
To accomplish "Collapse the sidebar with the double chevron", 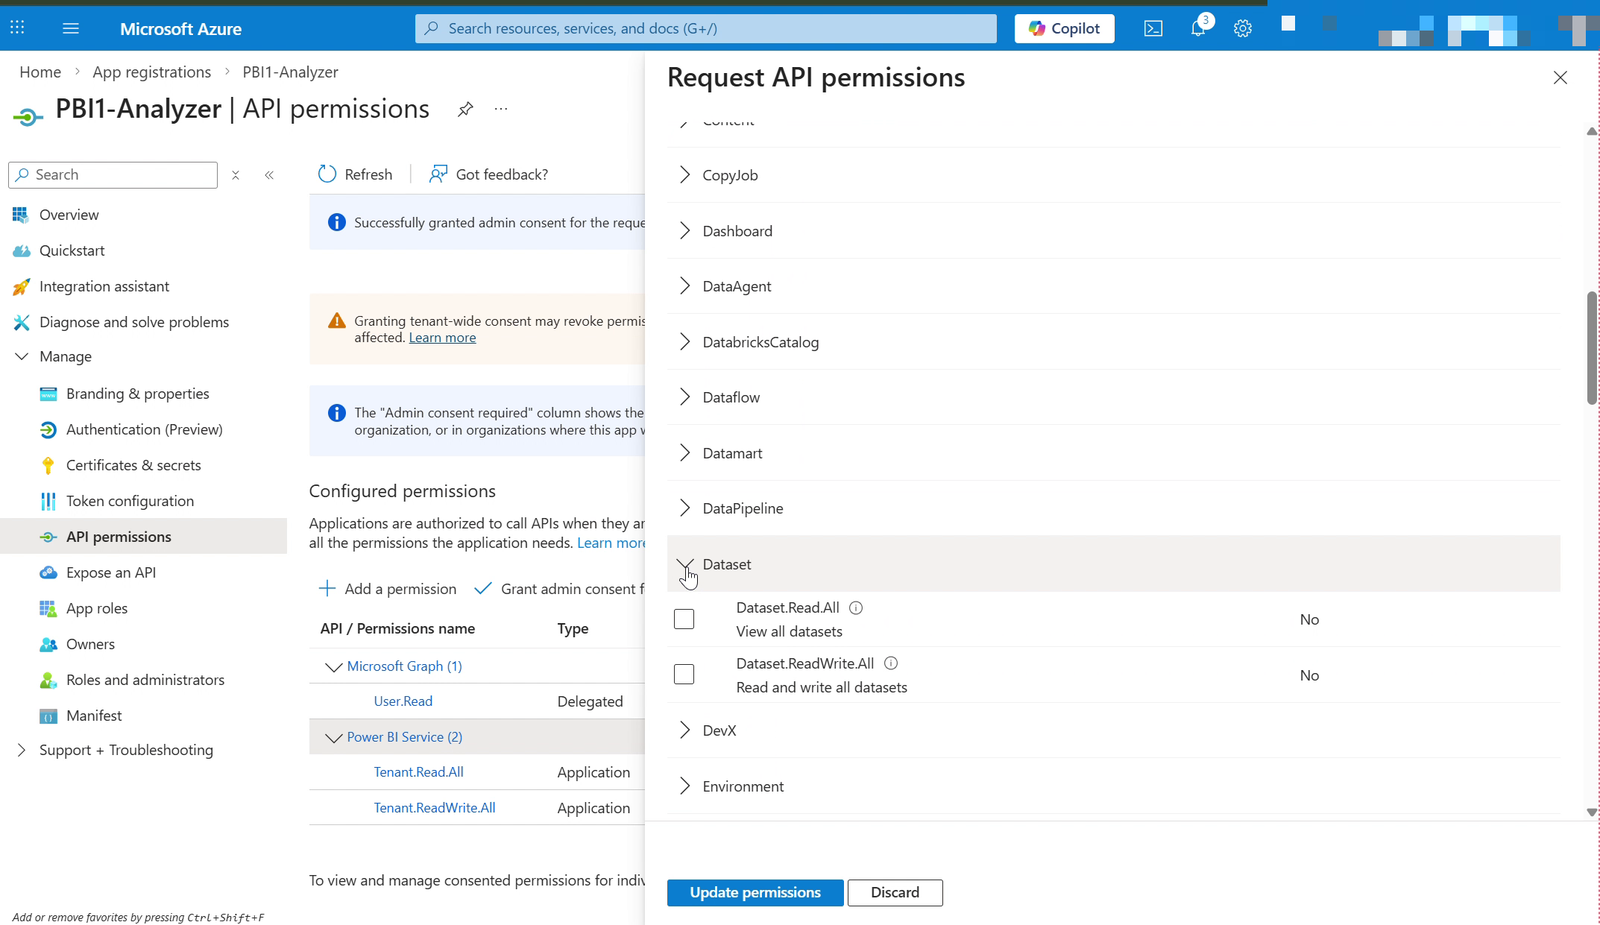I will pyautogui.click(x=269, y=175).
